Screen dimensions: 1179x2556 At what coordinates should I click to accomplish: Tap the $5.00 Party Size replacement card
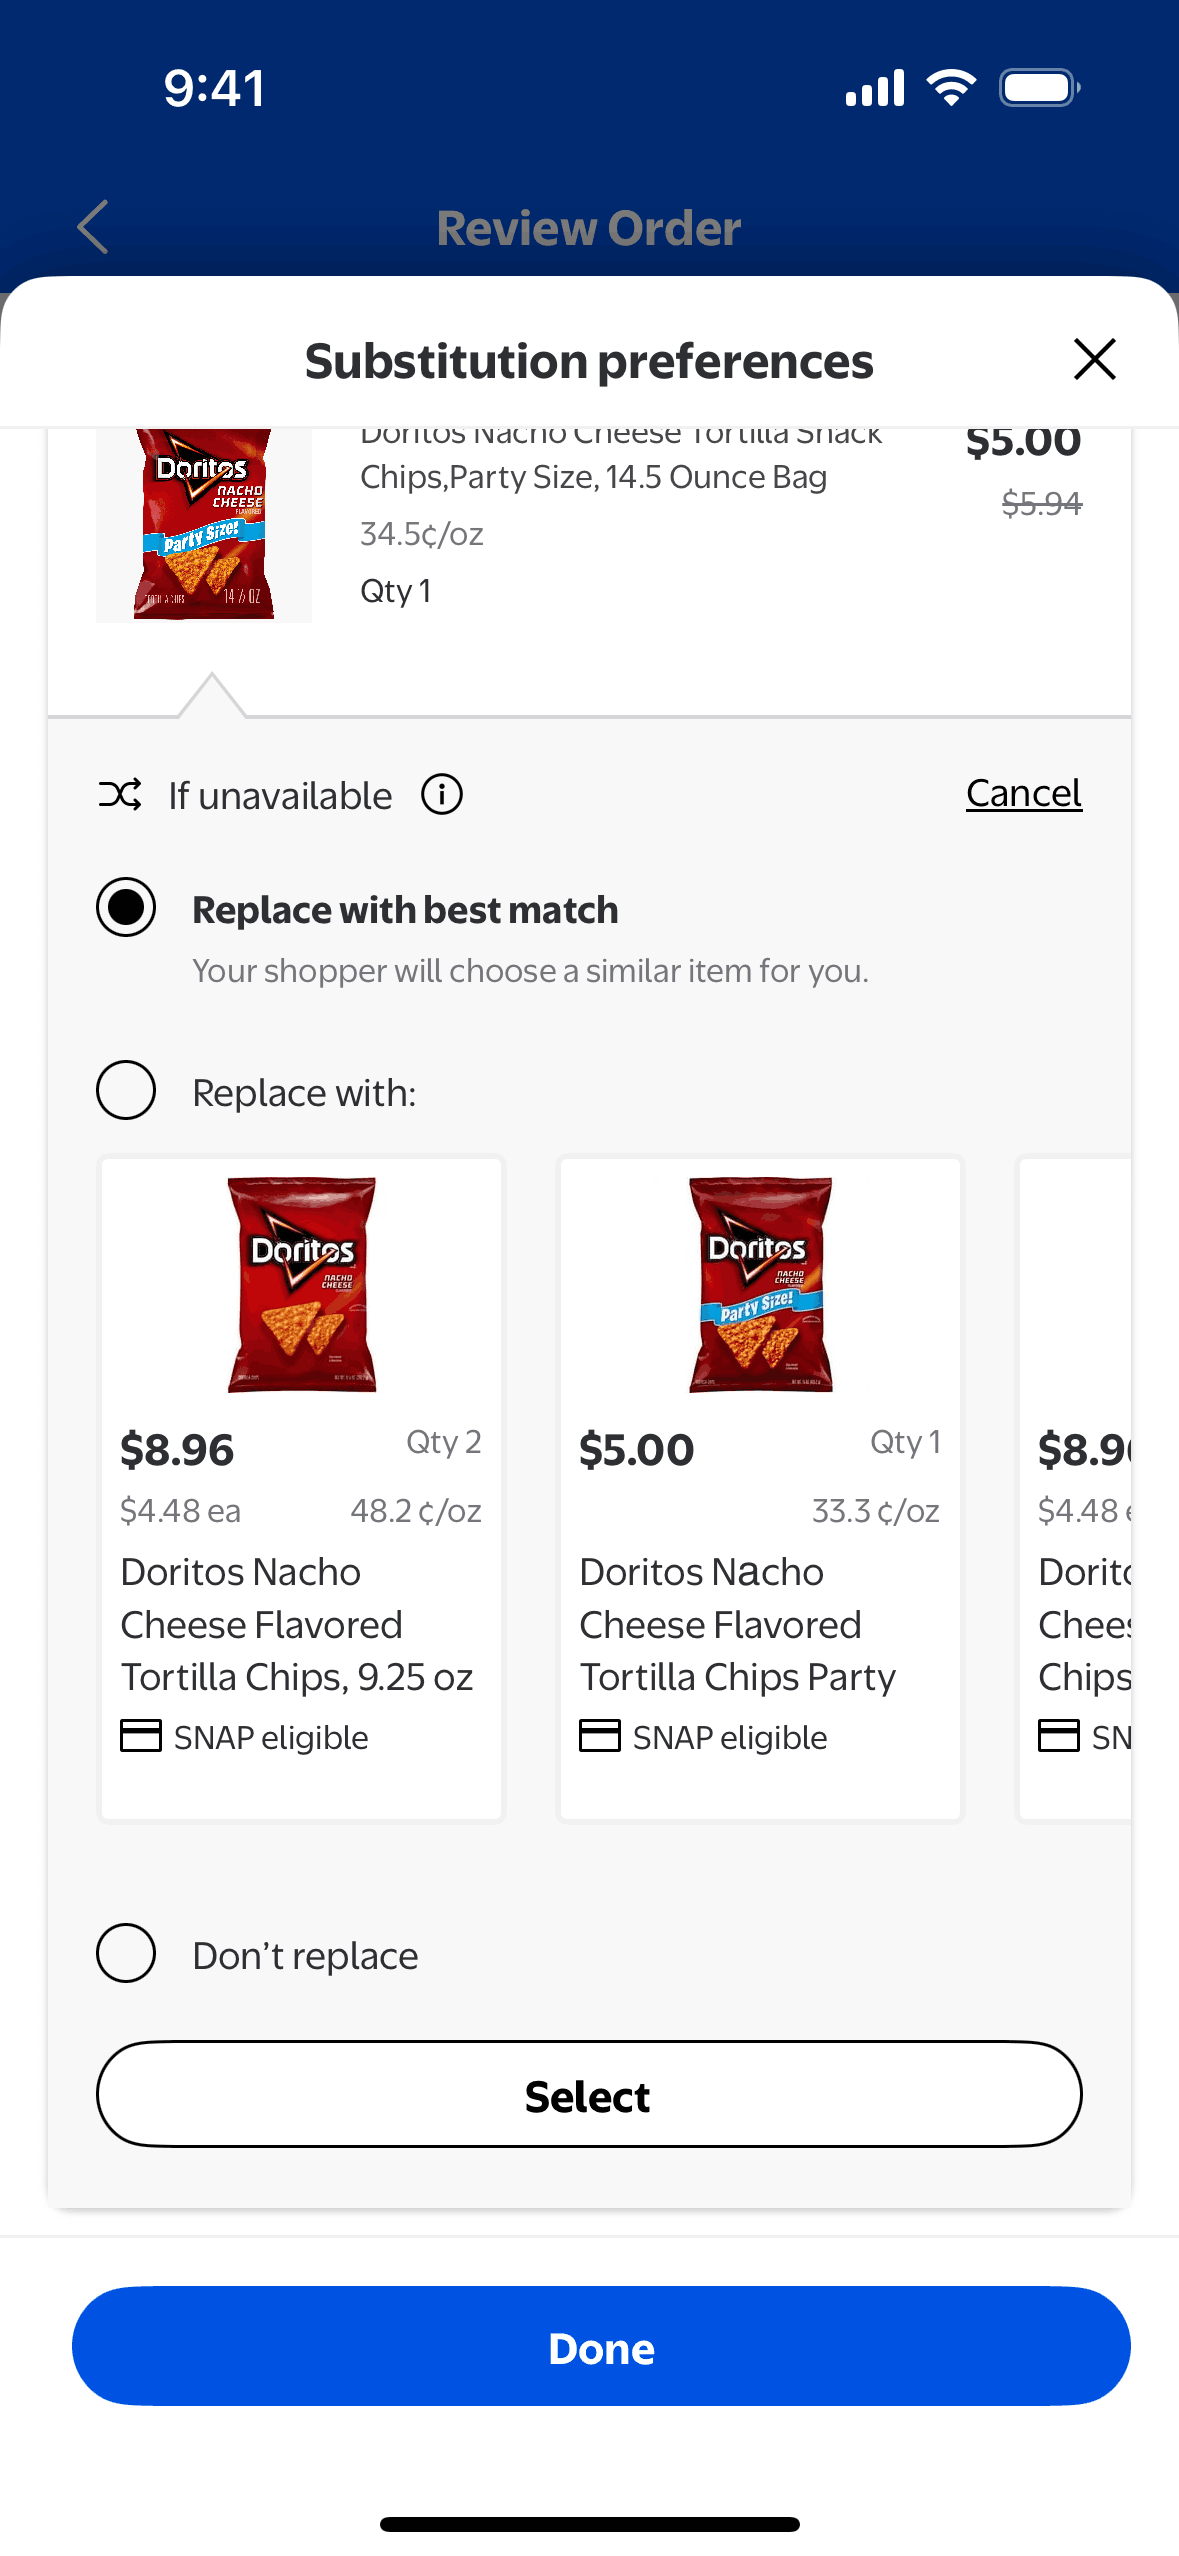click(760, 1488)
